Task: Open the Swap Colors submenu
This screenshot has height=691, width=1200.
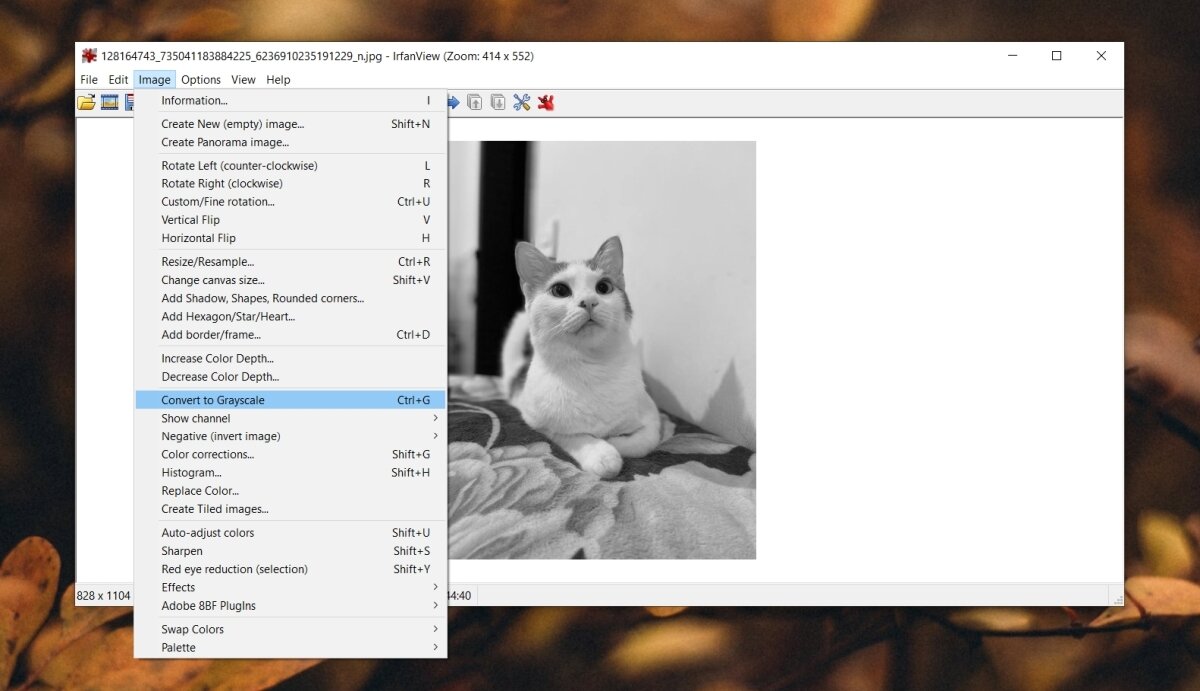Action: [x=192, y=629]
